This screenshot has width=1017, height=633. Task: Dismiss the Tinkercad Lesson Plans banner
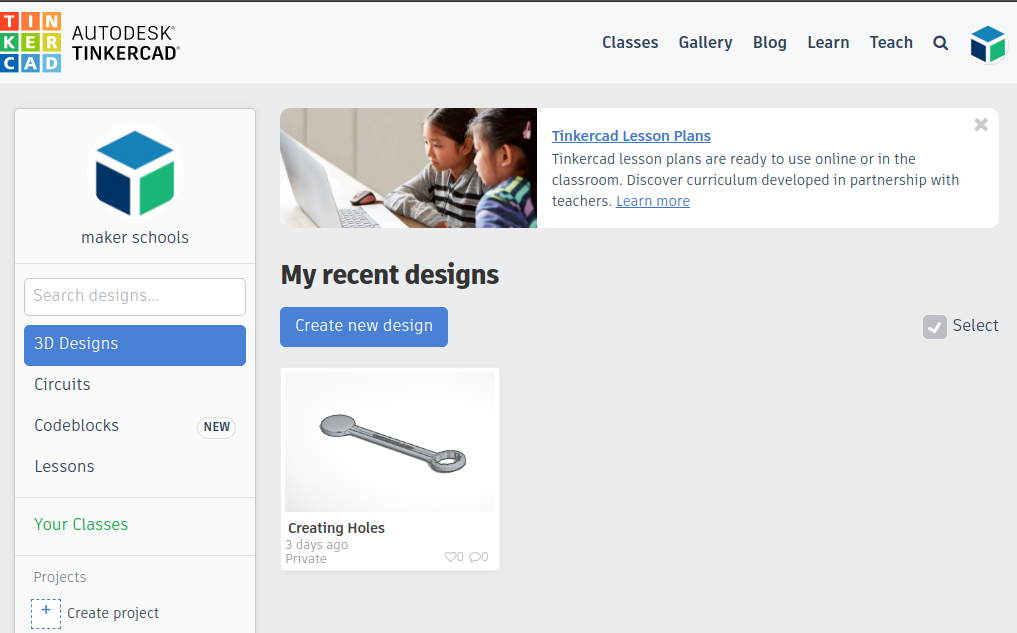[x=981, y=125]
